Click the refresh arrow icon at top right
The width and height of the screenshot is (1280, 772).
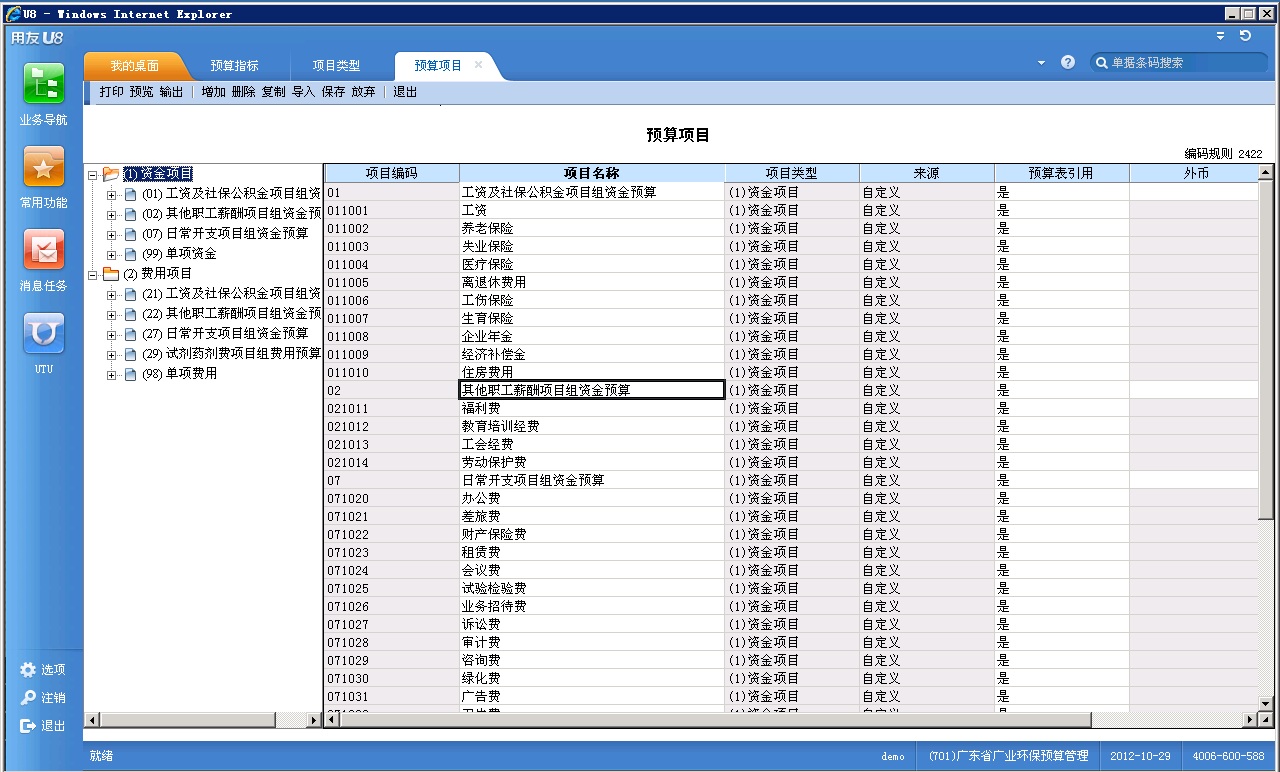(x=1245, y=36)
